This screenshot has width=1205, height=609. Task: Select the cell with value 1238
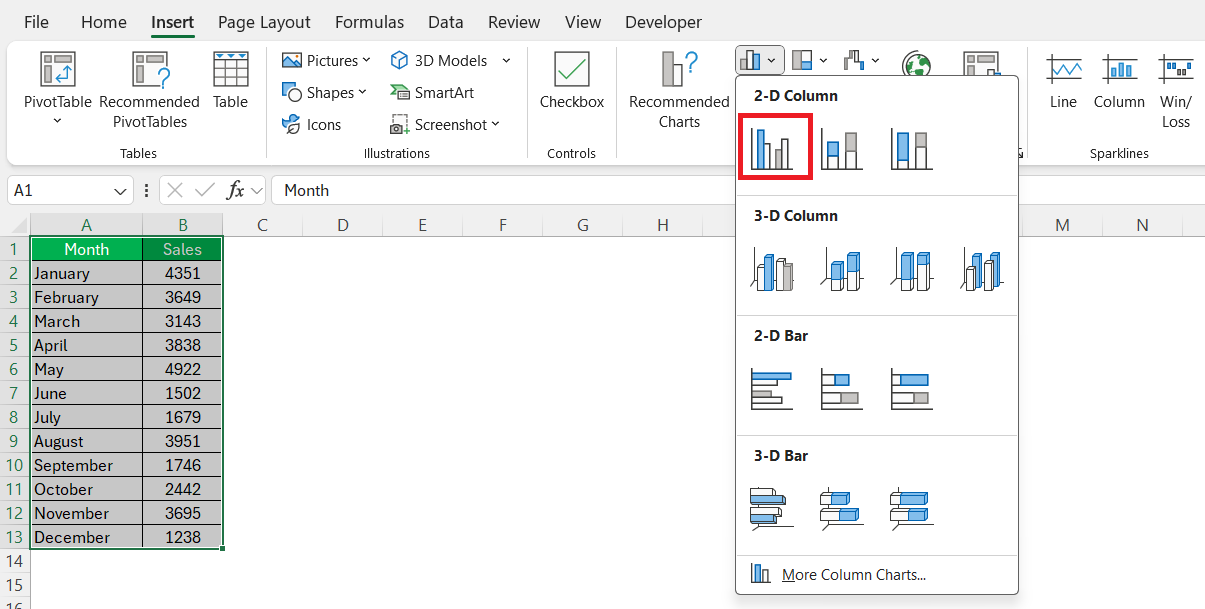(183, 537)
